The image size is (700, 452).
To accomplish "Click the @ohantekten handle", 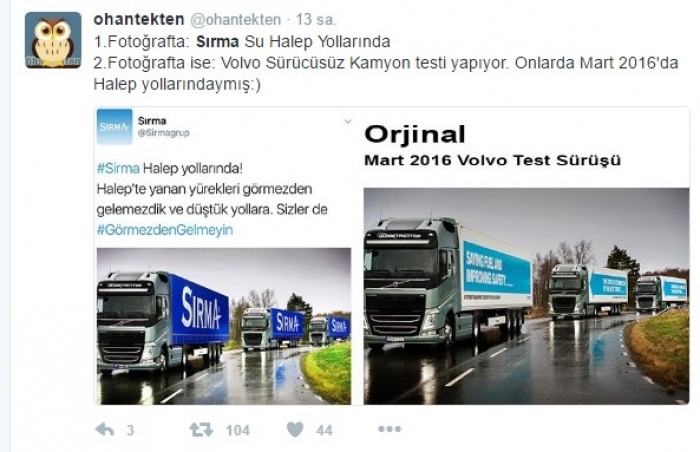I will [x=236, y=20].
